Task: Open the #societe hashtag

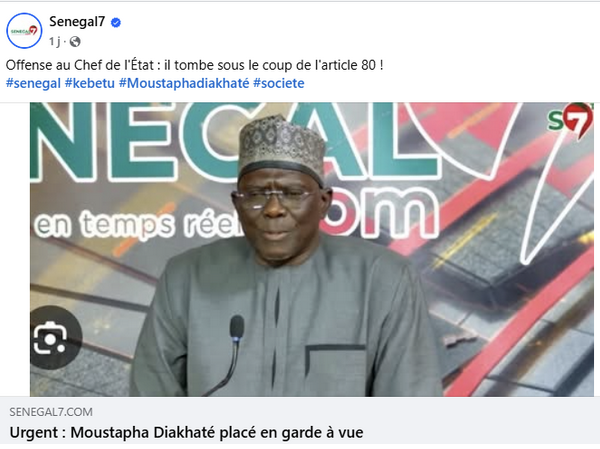Action: (279, 83)
